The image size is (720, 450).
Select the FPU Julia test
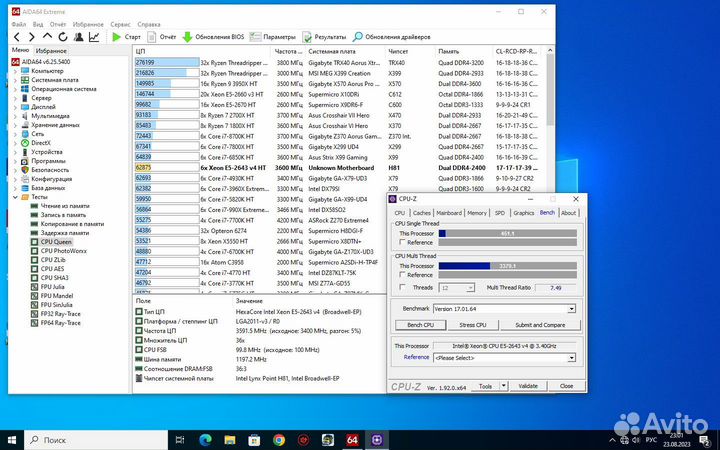coord(52,287)
